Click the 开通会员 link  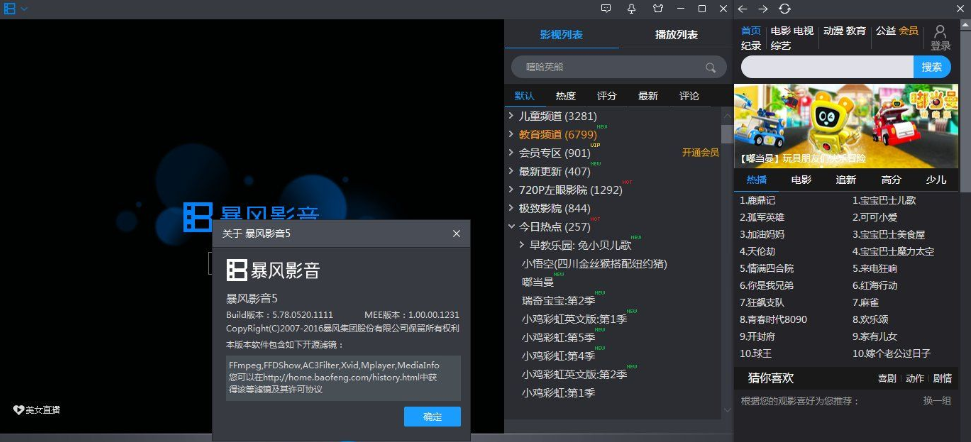(x=700, y=152)
